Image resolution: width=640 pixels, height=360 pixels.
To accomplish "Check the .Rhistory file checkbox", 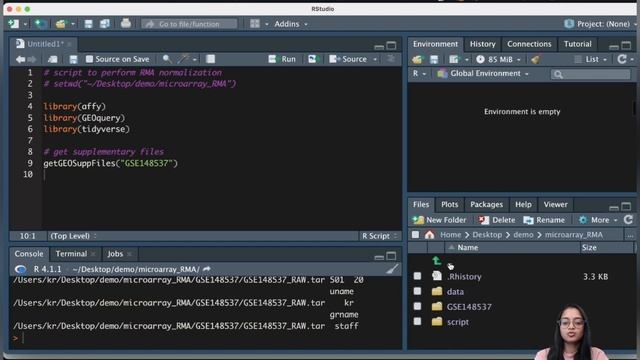I will point(417,276).
